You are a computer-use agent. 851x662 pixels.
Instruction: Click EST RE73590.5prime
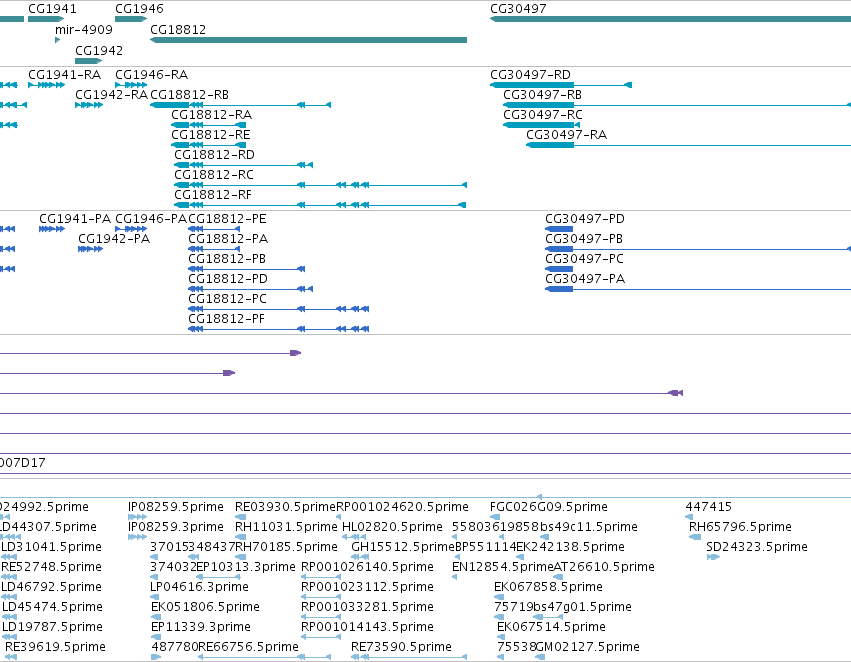[x=402, y=647]
